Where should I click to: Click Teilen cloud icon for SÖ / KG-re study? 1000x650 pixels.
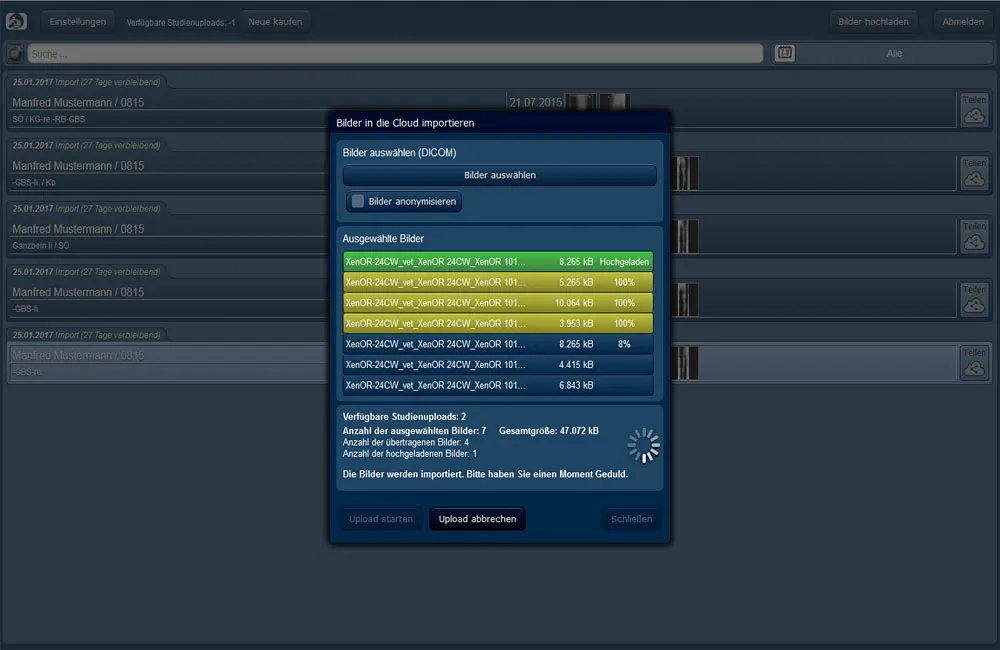(x=974, y=111)
